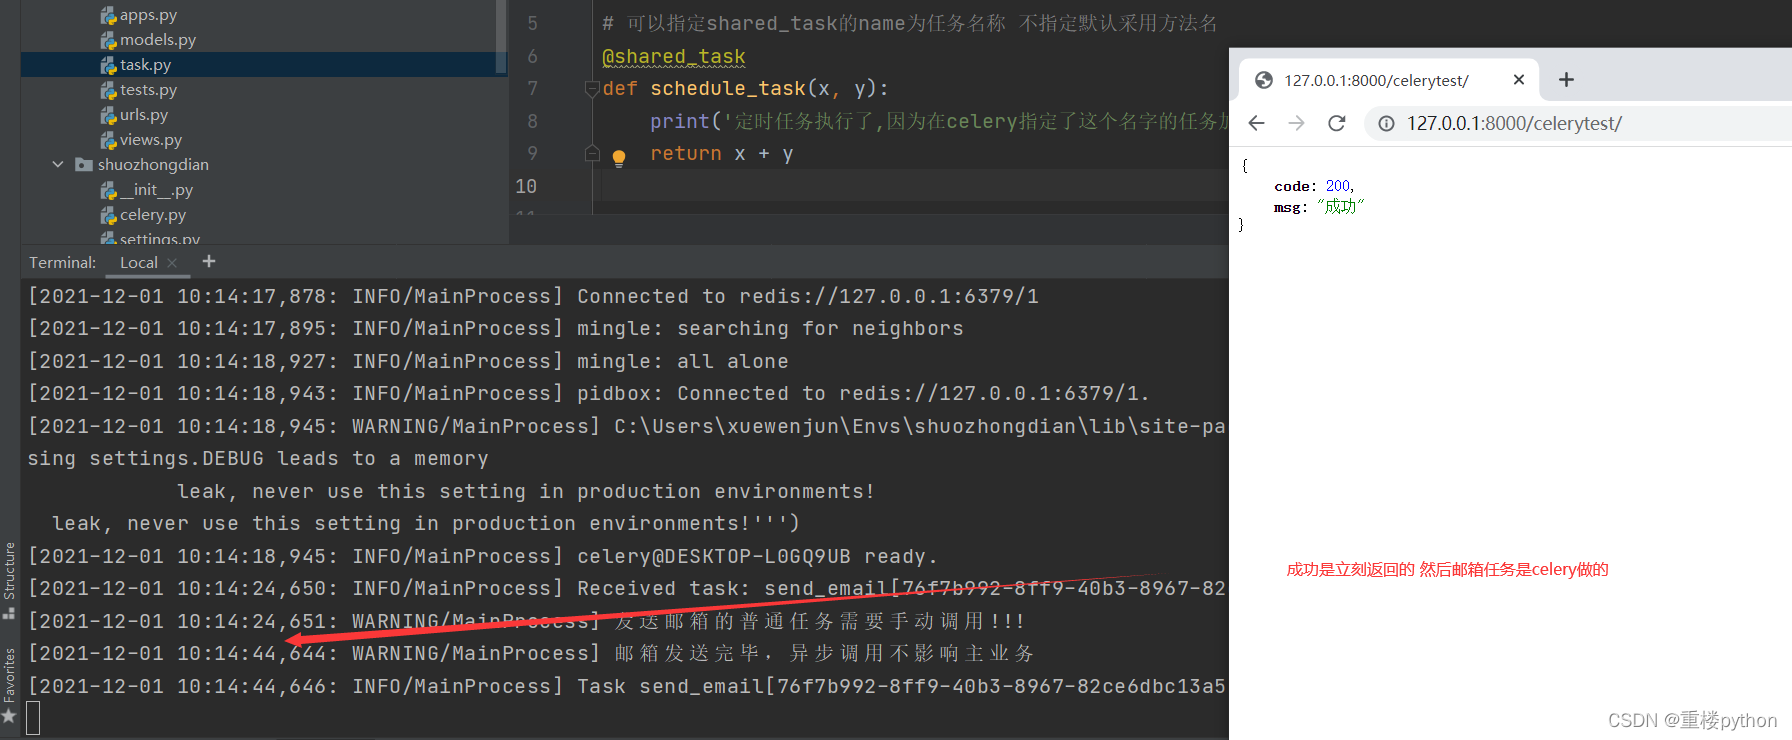The image size is (1792, 740).
Task: Click the Python file icon of task.py
Action: pyautogui.click(x=109, y=65)
